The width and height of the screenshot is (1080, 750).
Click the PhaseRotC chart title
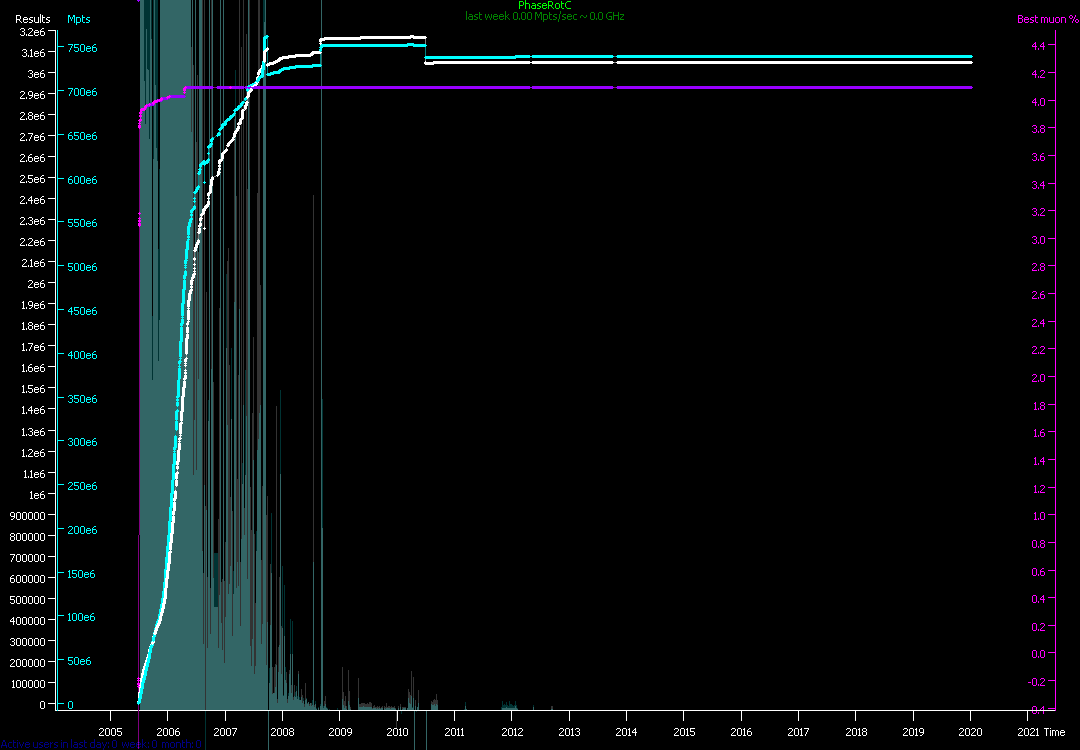(x=544, y=5)
